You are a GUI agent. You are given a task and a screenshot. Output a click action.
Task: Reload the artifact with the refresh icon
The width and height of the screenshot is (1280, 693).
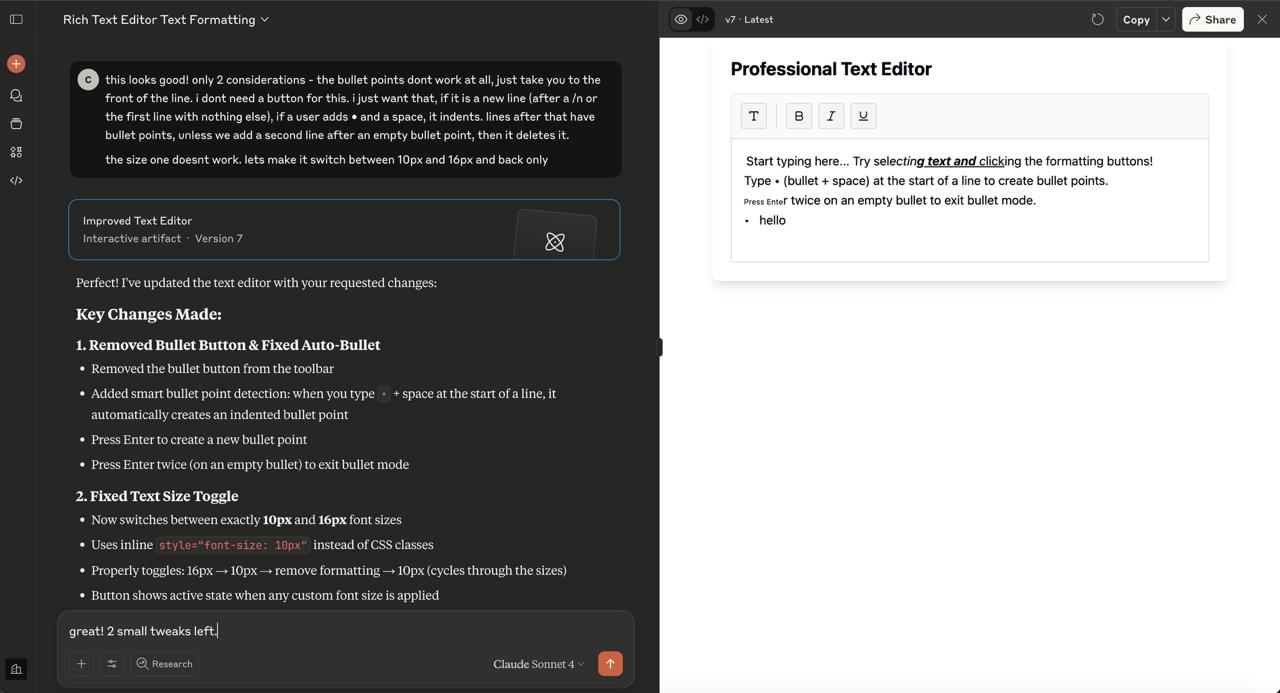tap(1097, 19)
